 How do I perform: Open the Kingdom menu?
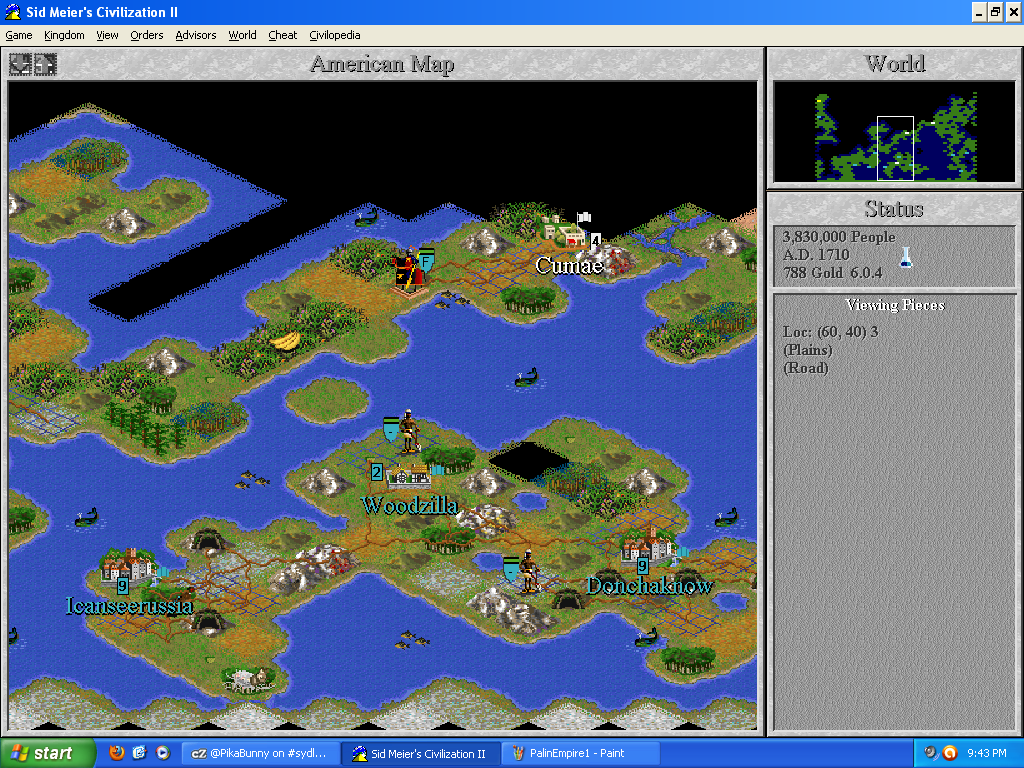[64, 35]
